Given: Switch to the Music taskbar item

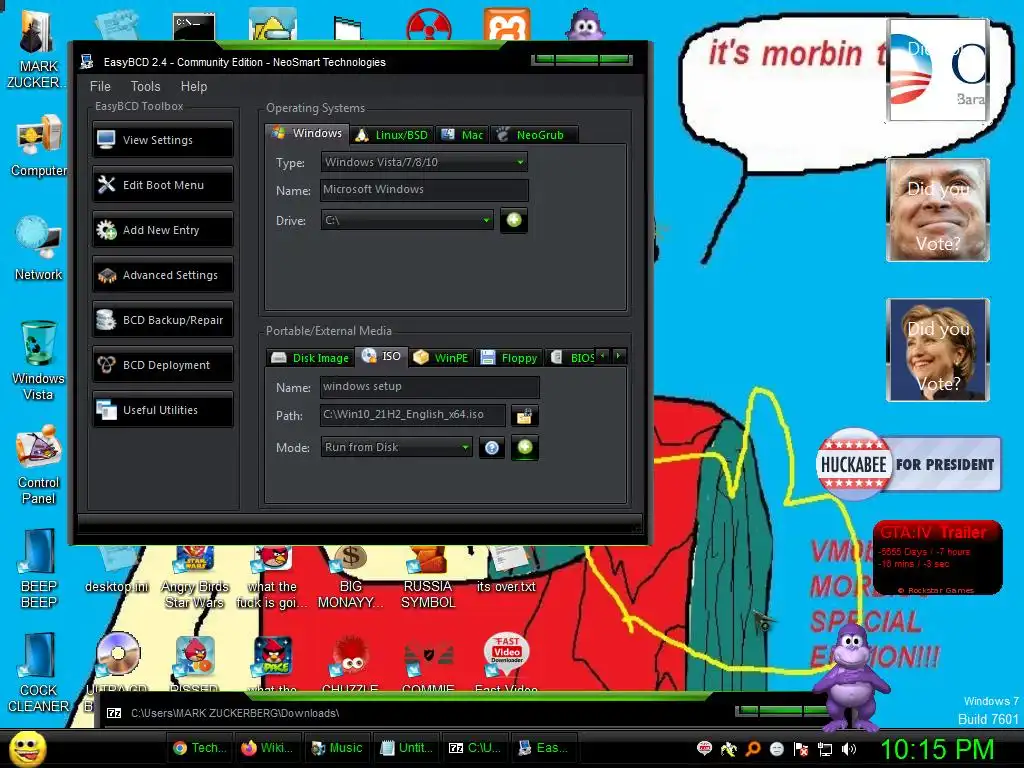Looking at the screenshot, I should tap(337, 748).
